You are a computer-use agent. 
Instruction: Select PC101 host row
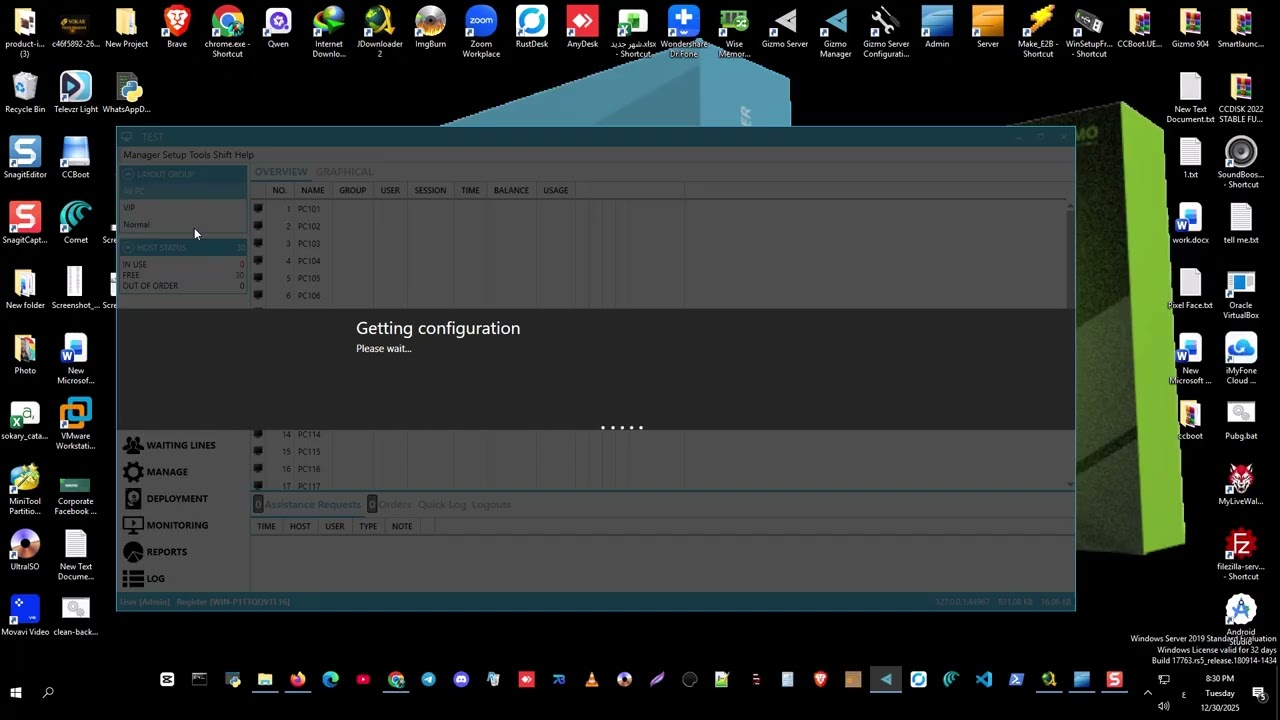pyautogui.click(x=660, y=209)
